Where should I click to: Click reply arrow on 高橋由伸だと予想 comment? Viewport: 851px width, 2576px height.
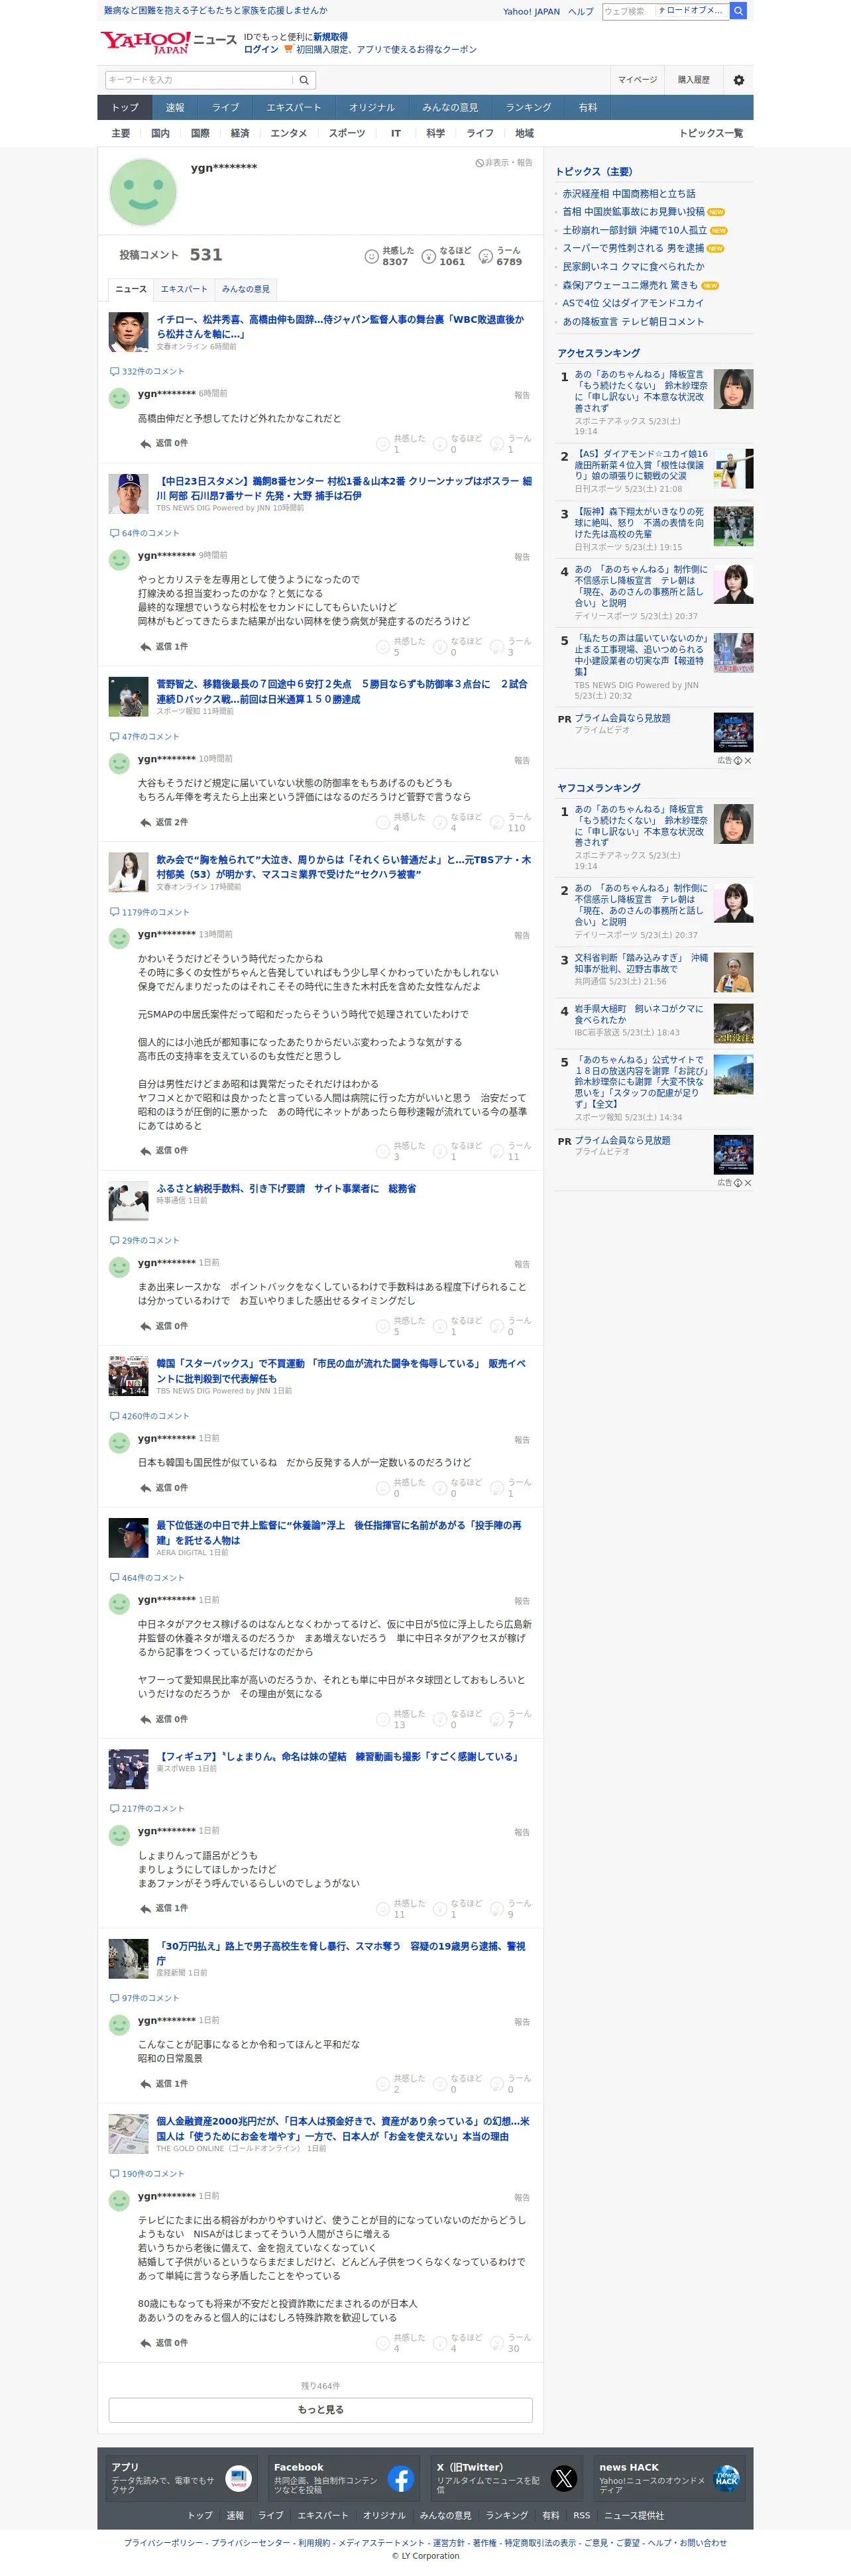coord(145,443)
